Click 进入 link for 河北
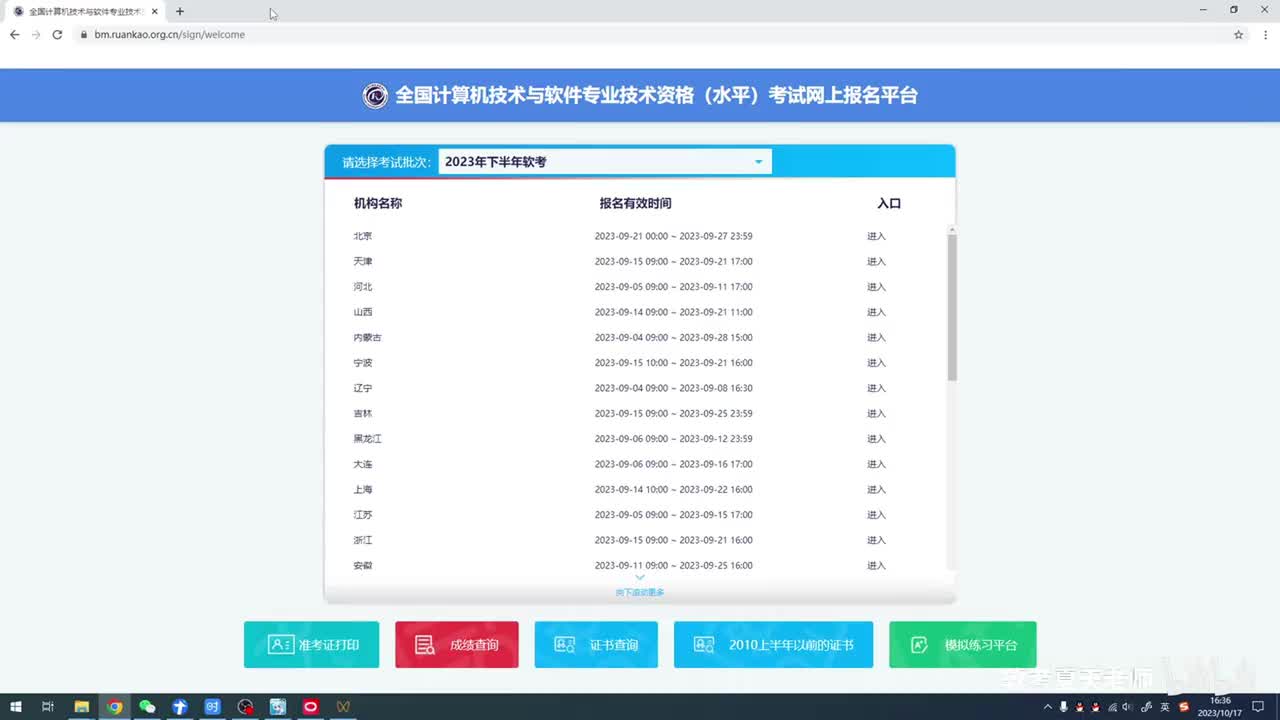The width and height of the screenshot is (1280, 720). (x=876, y=287)
